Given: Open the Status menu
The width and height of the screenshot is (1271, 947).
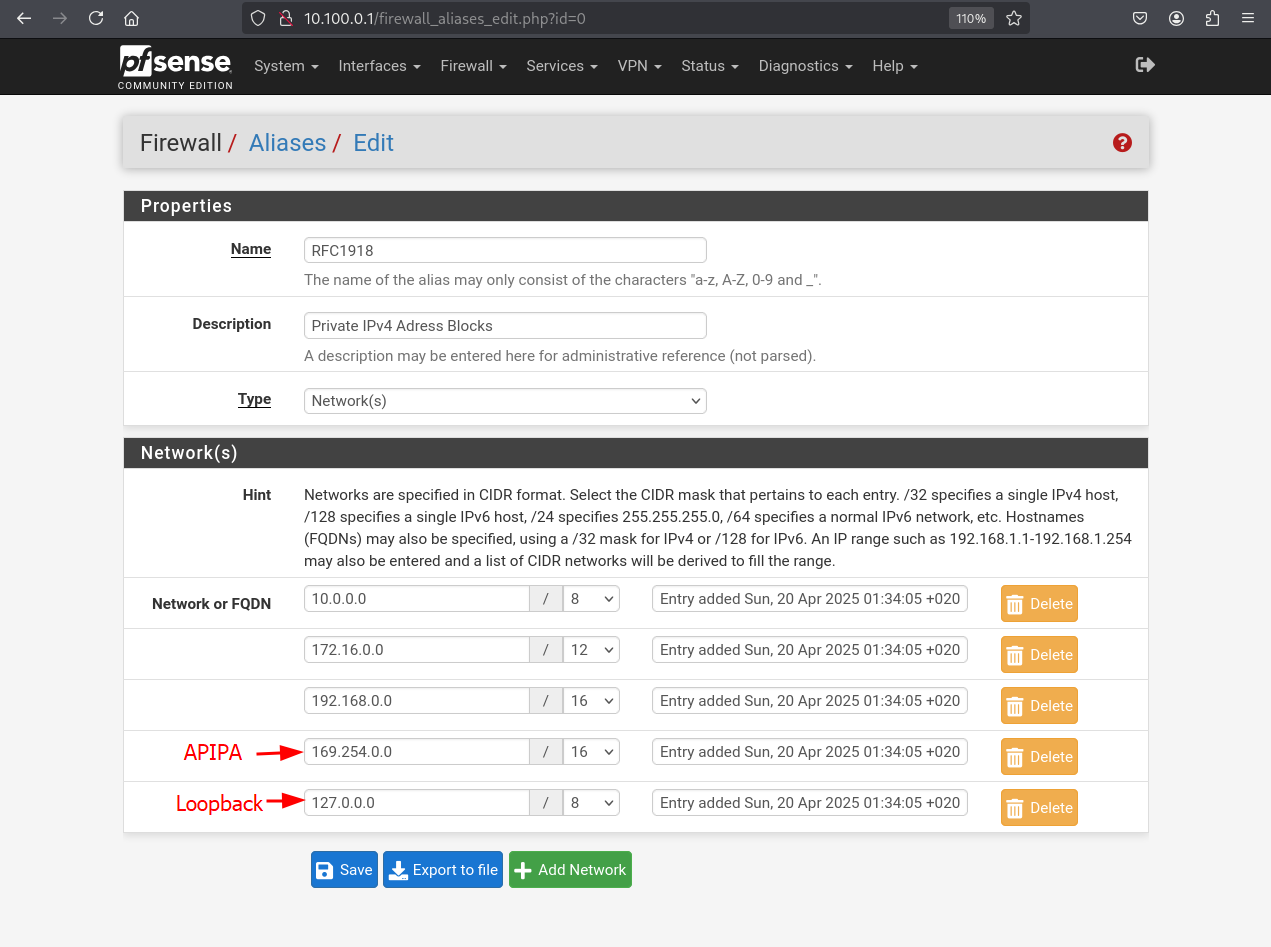Looking at the screenshot, I should [709, 66].
